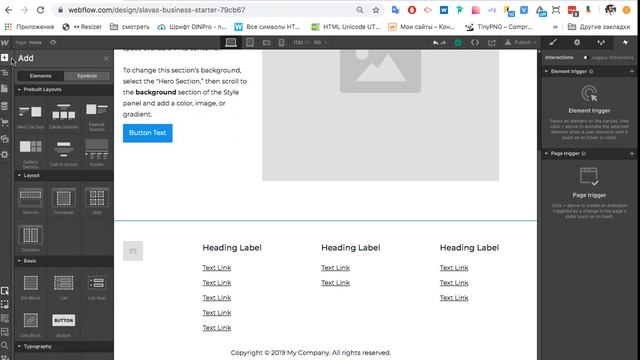Collapse Prebuilt Layouts group
The image size is (640, 360).
[x=19, y=89]
